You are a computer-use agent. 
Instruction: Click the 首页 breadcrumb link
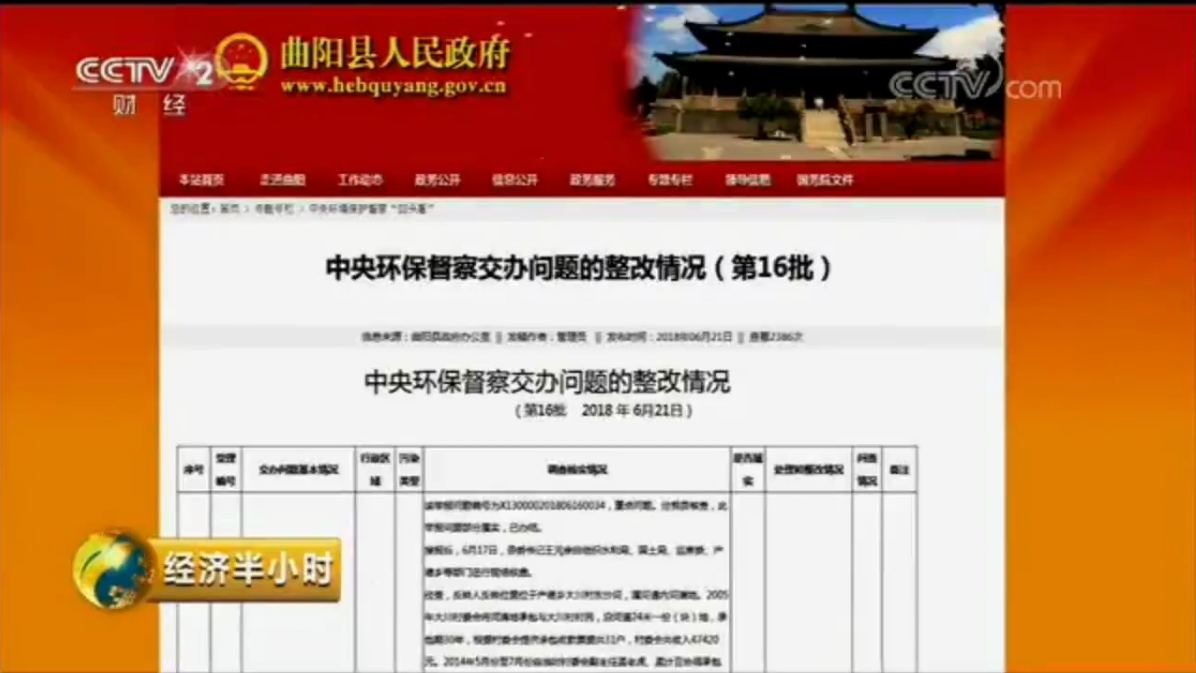point(230,210)
